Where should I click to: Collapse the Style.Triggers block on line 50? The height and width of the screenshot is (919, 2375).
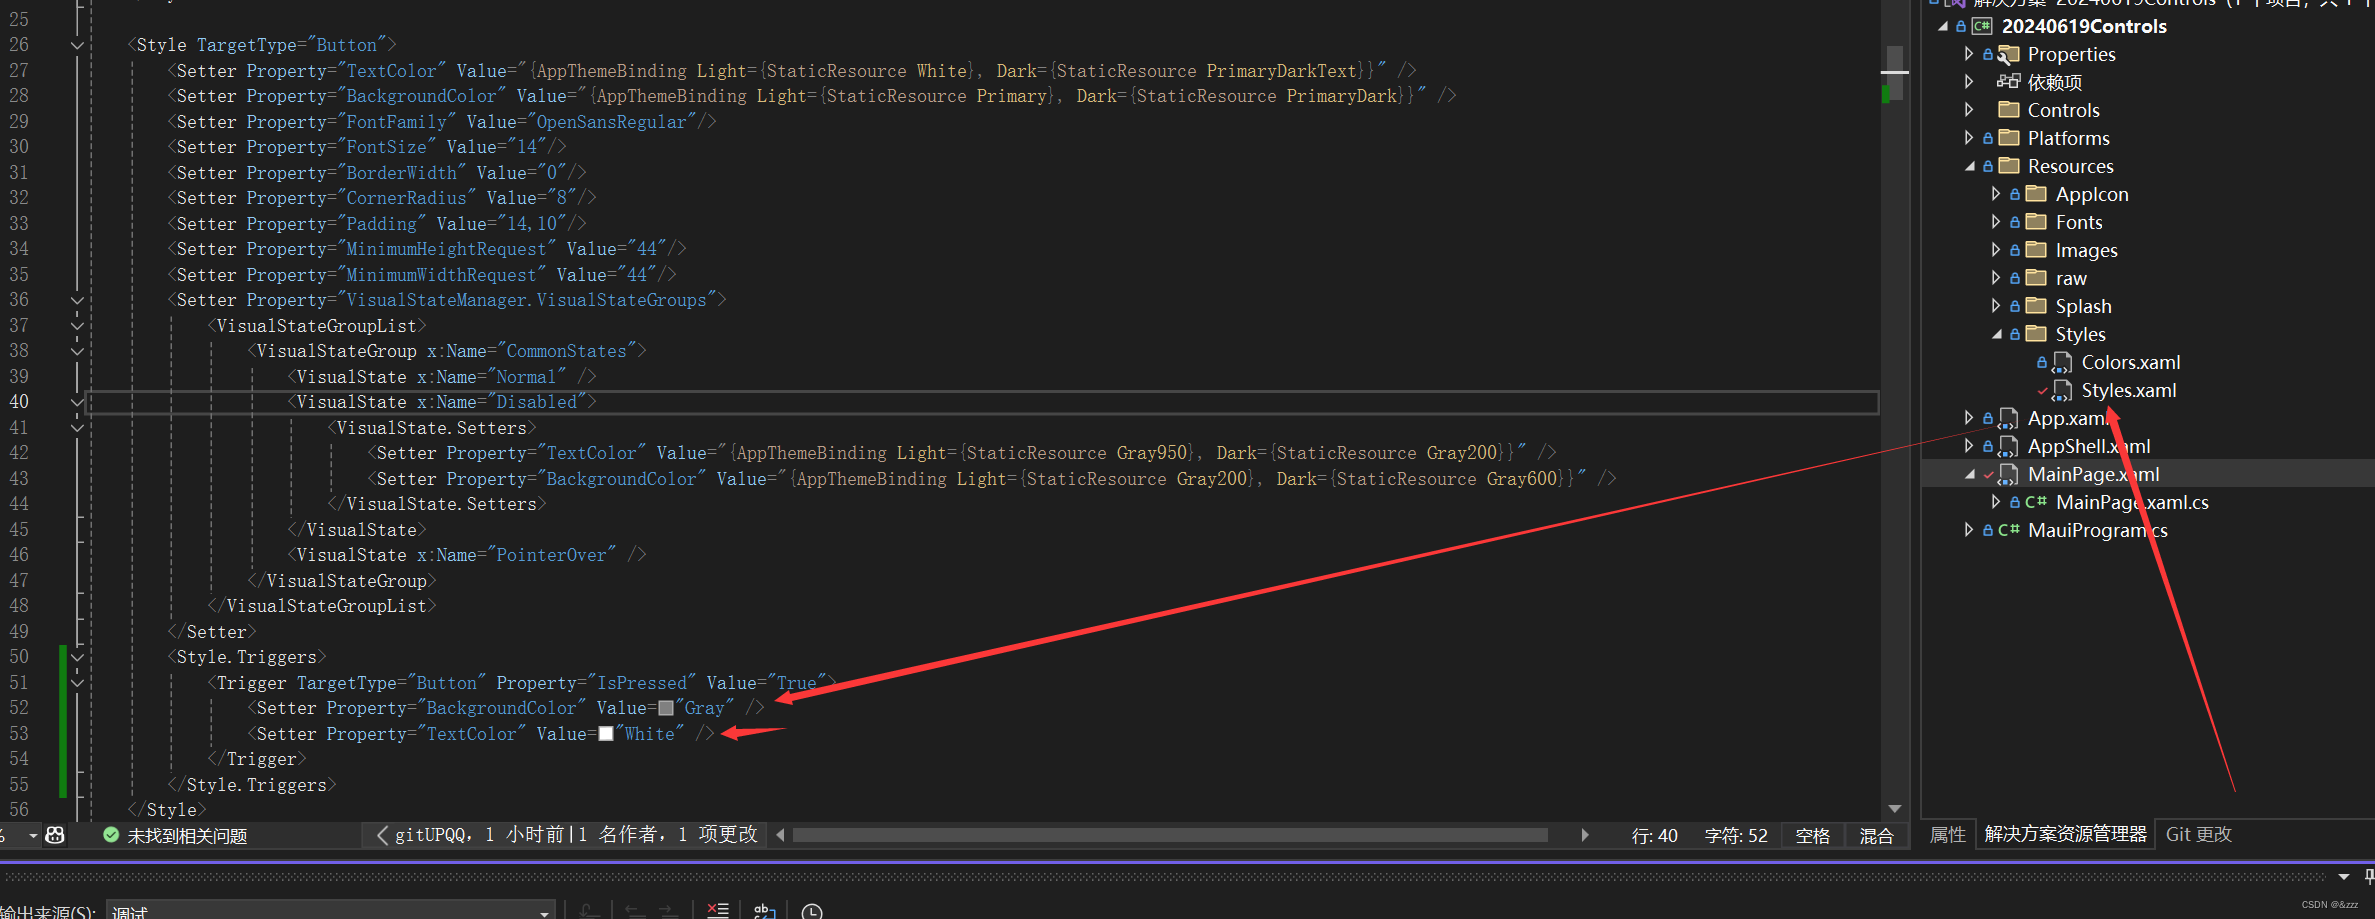click(x=77, y=657)
